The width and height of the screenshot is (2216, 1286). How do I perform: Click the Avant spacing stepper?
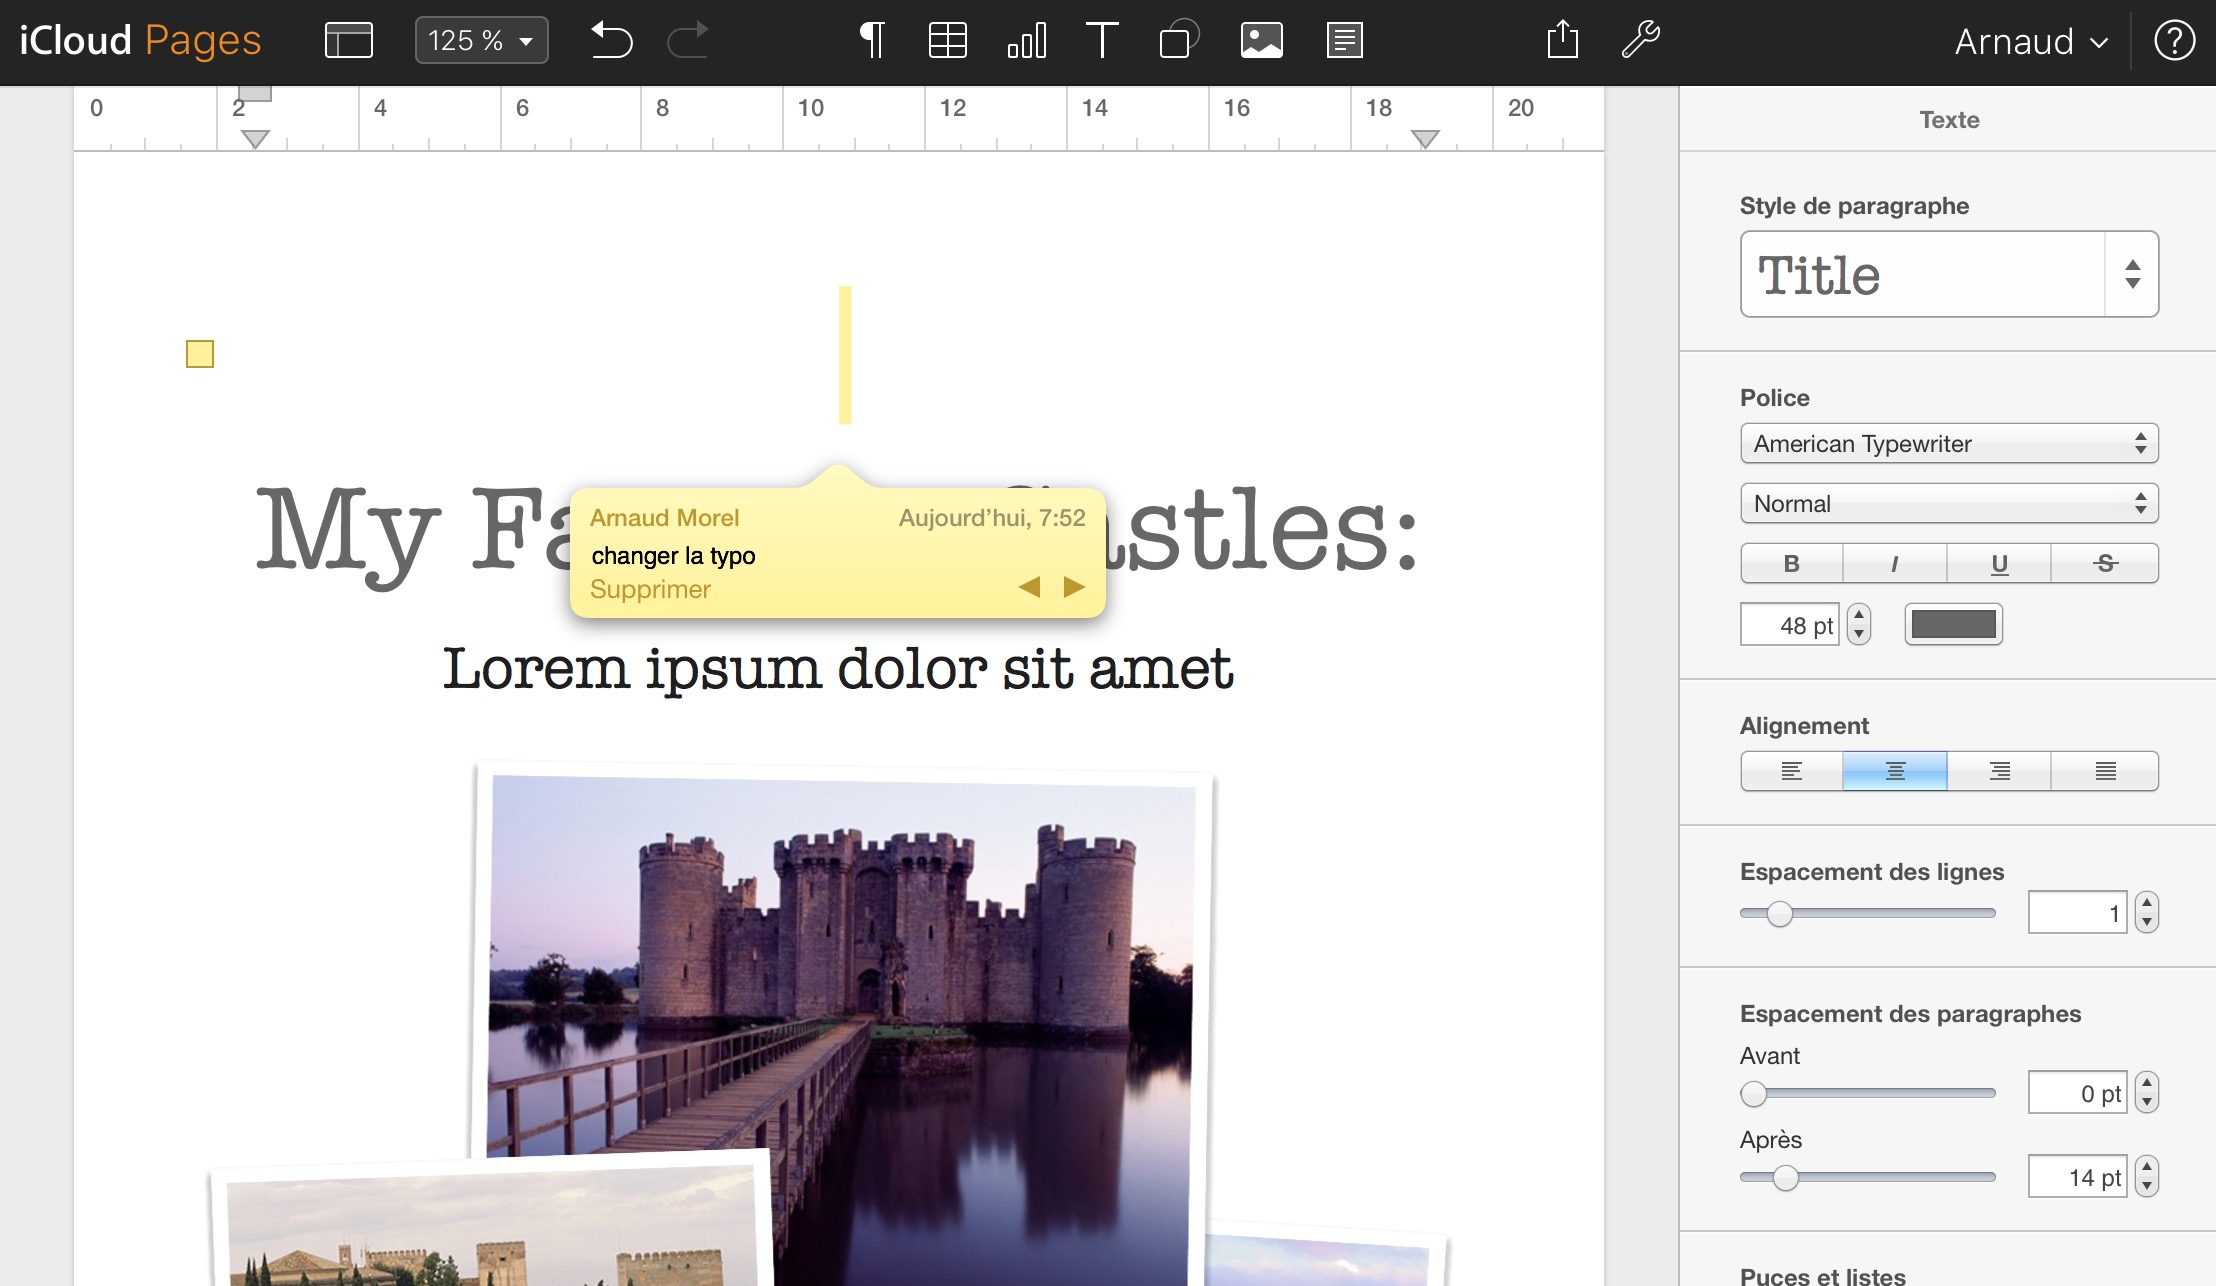click(2147, 1093)
